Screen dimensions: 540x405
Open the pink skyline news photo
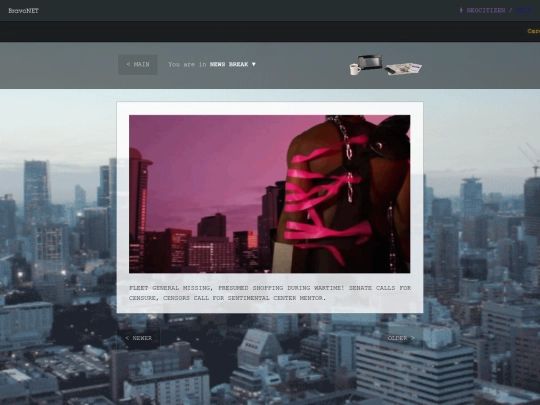(270, 194)
